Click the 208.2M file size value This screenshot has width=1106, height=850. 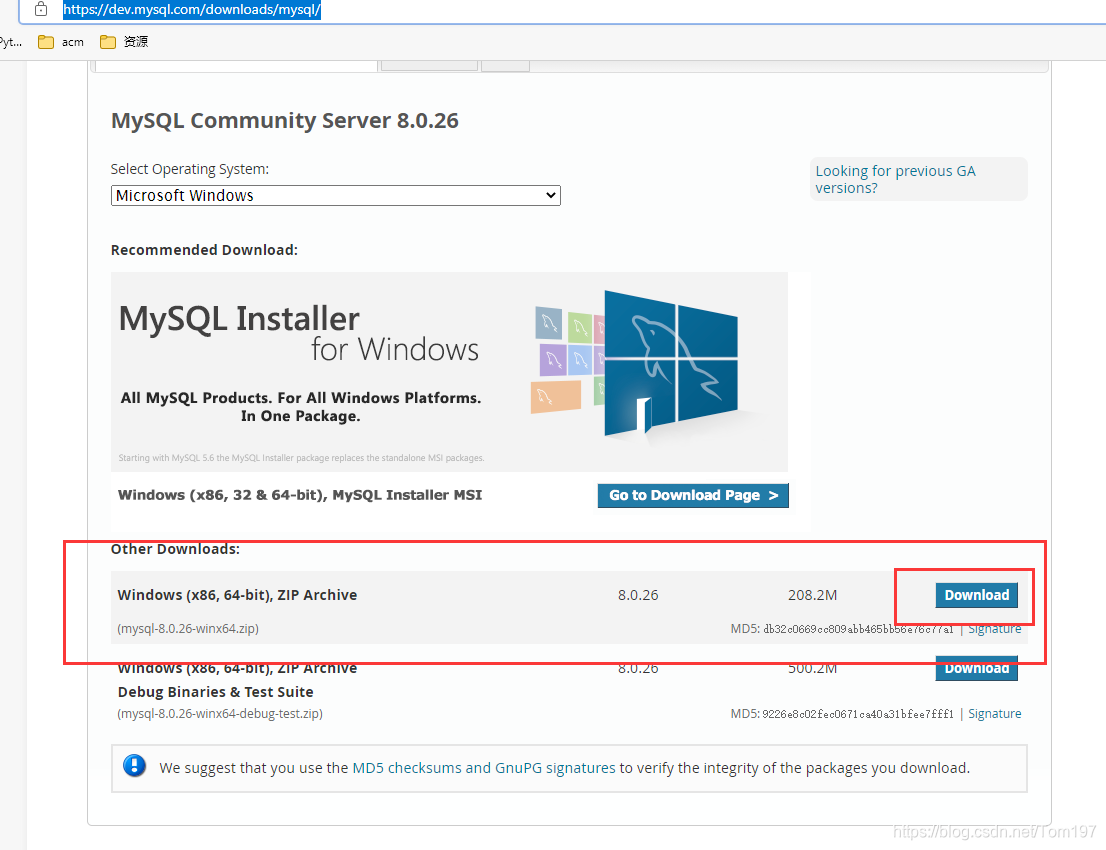(x=813, y=595)
